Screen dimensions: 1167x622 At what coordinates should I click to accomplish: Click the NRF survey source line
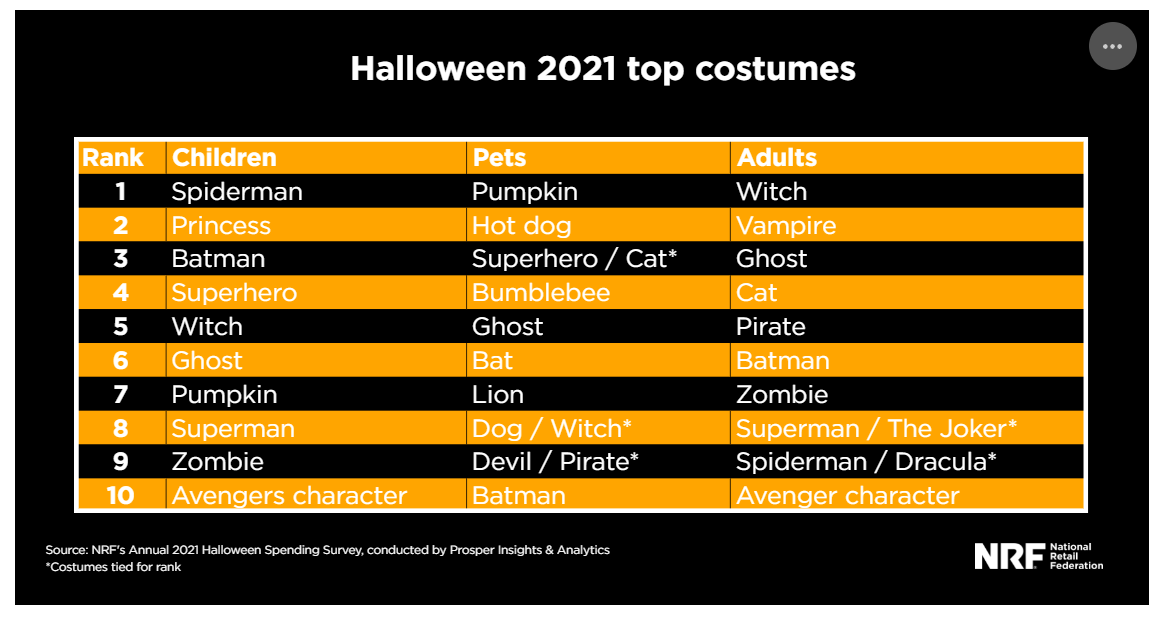(327, 550)
